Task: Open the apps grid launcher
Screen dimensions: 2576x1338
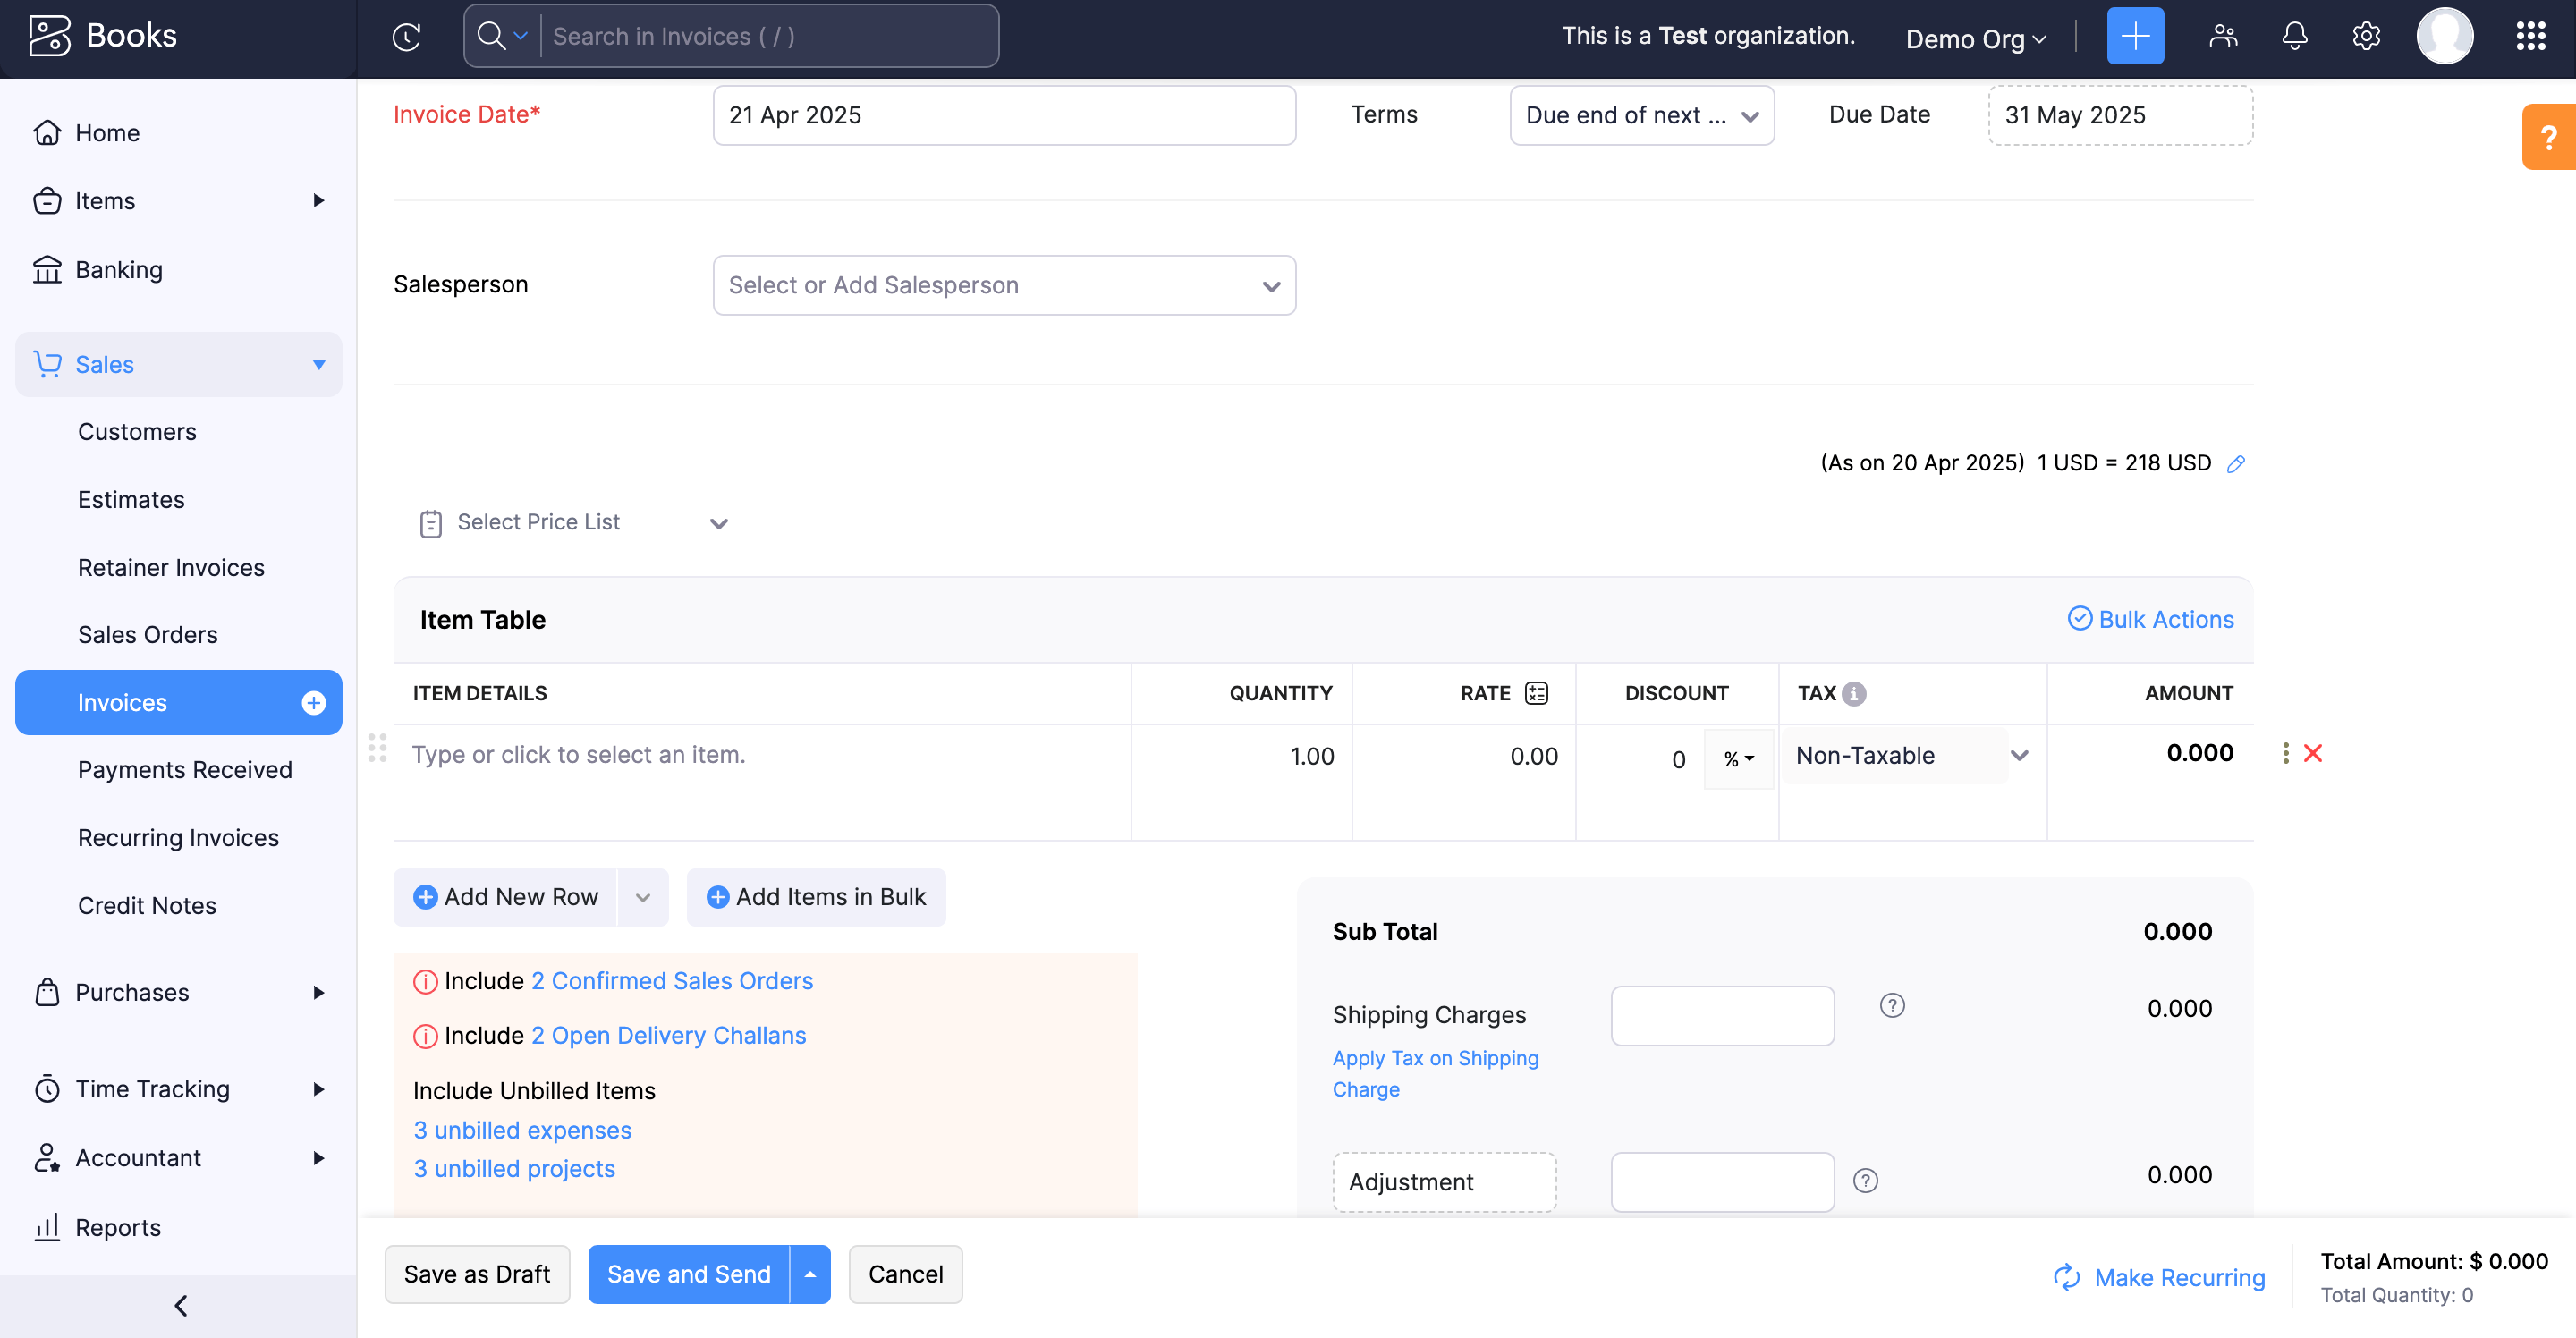Action: pyautogui.click(x=2531, y=36)
